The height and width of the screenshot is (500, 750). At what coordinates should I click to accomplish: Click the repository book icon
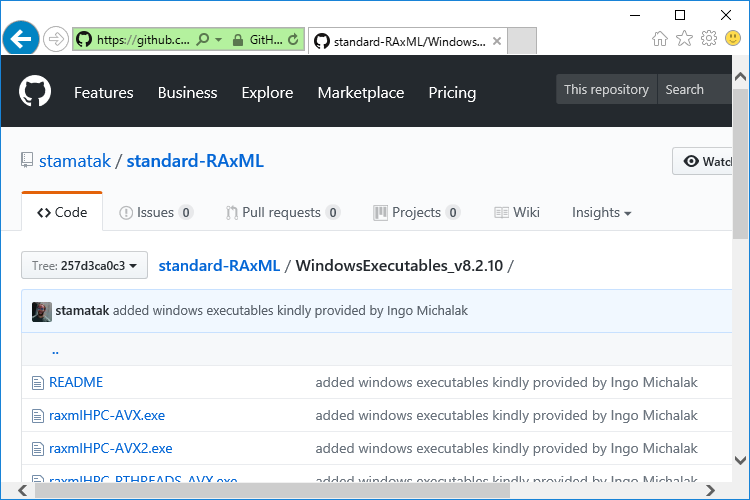(x=27, y=160)
